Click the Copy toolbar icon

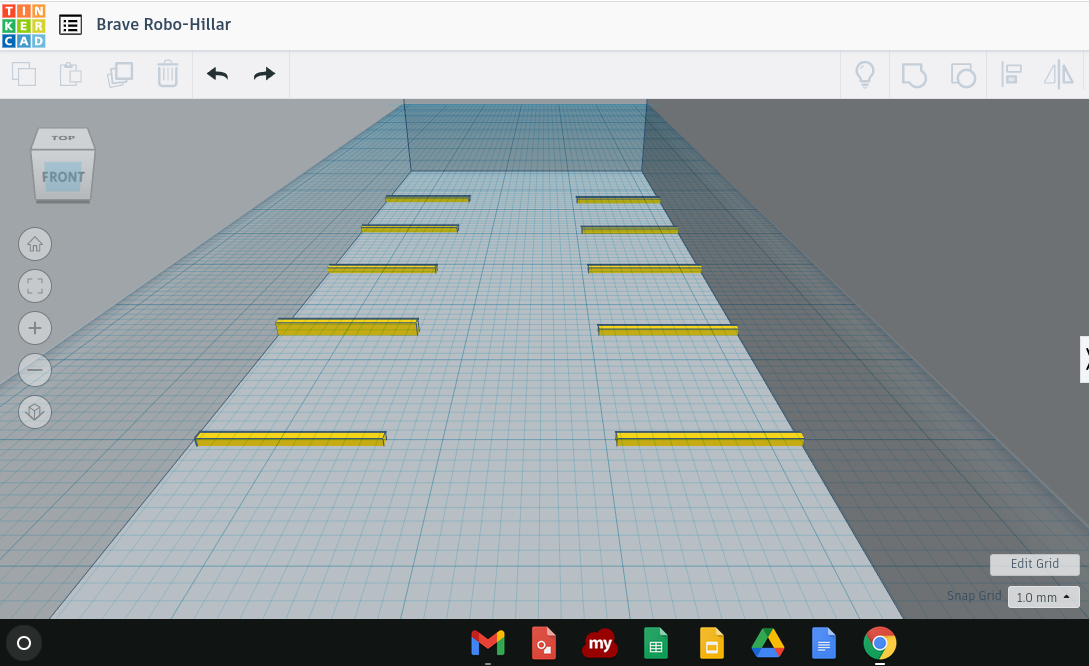coord(24,74)
